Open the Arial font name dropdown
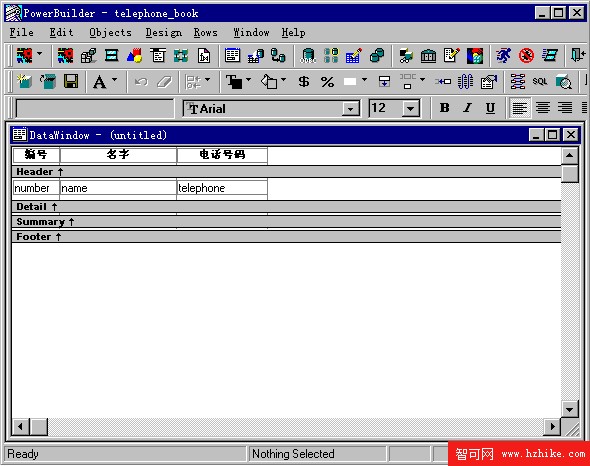 [x=350, y=109]
